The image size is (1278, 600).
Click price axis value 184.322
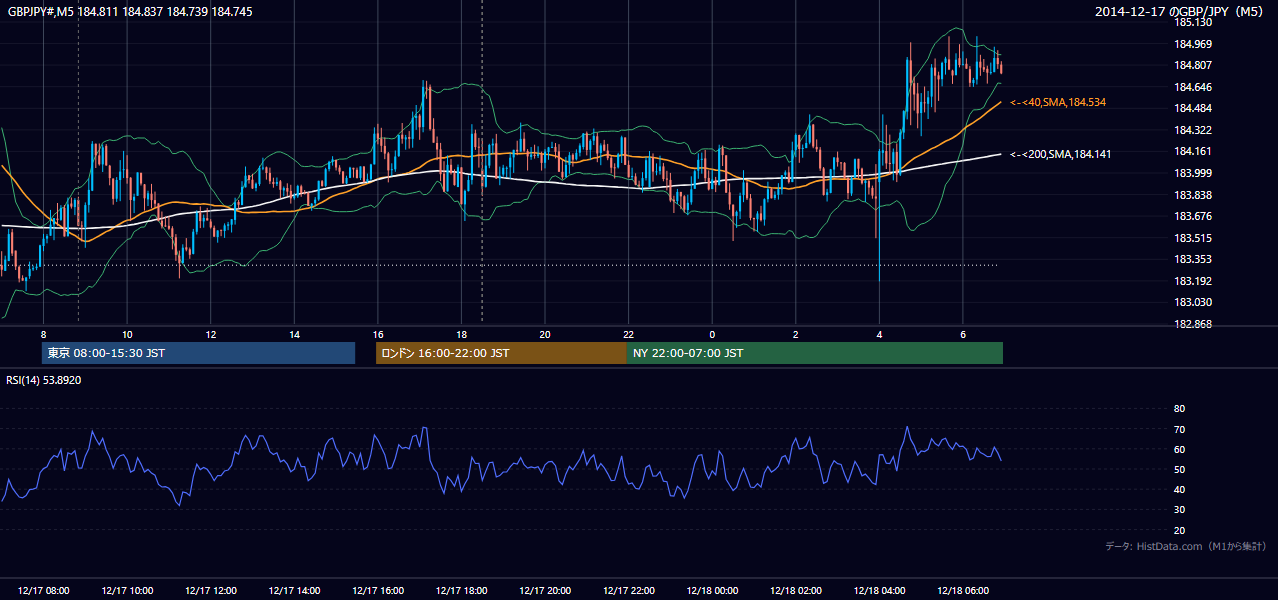[1192, 130]
